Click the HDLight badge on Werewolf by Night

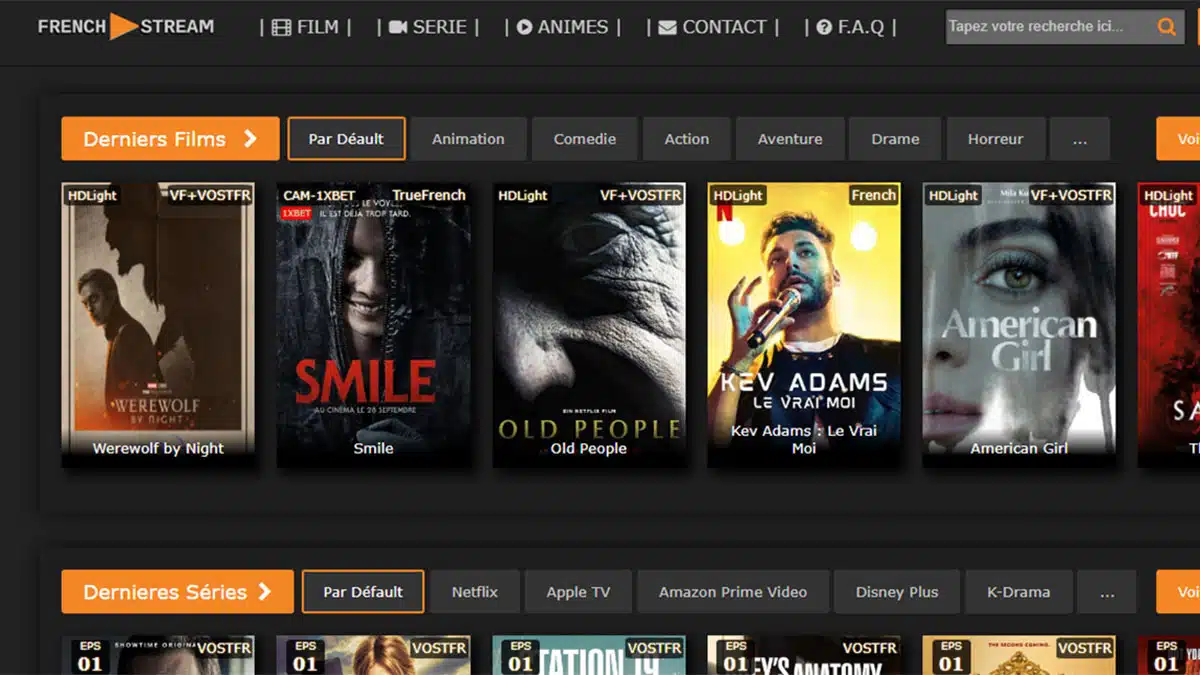point(93,195)
